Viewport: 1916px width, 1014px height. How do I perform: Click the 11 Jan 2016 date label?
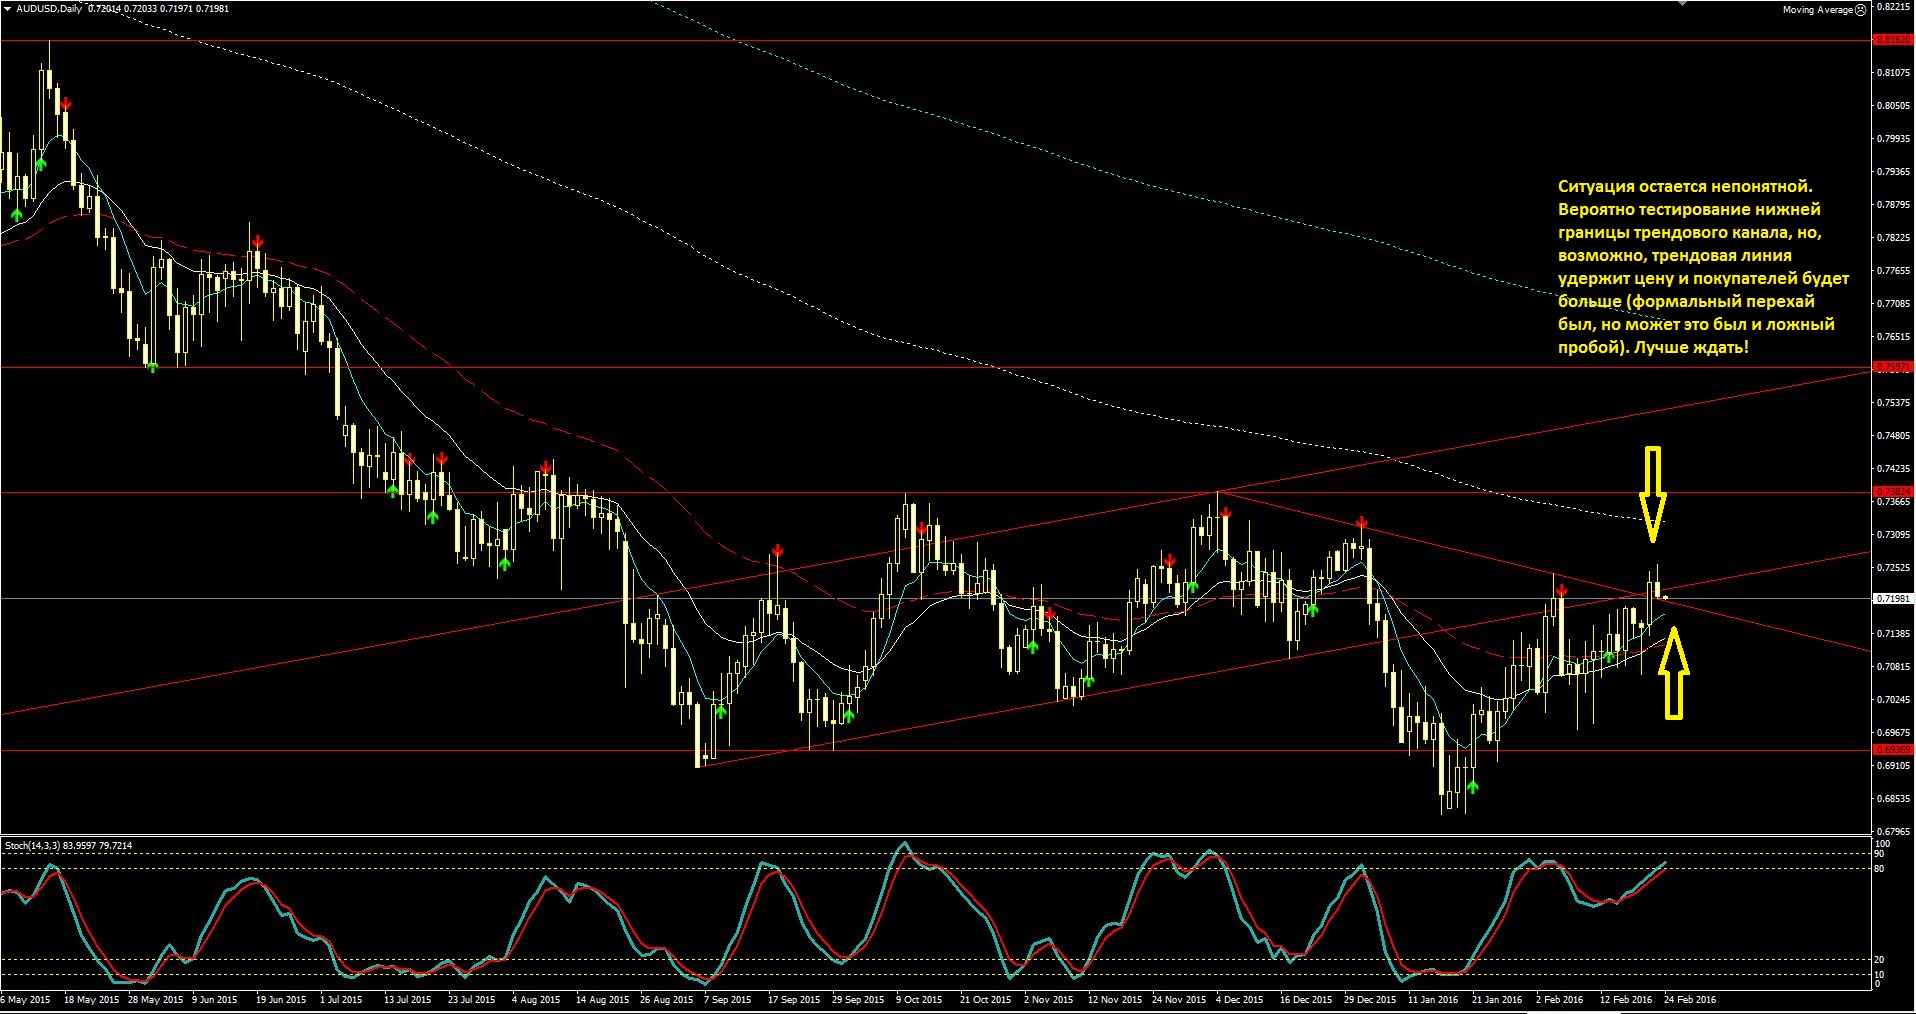(1433, 999)
